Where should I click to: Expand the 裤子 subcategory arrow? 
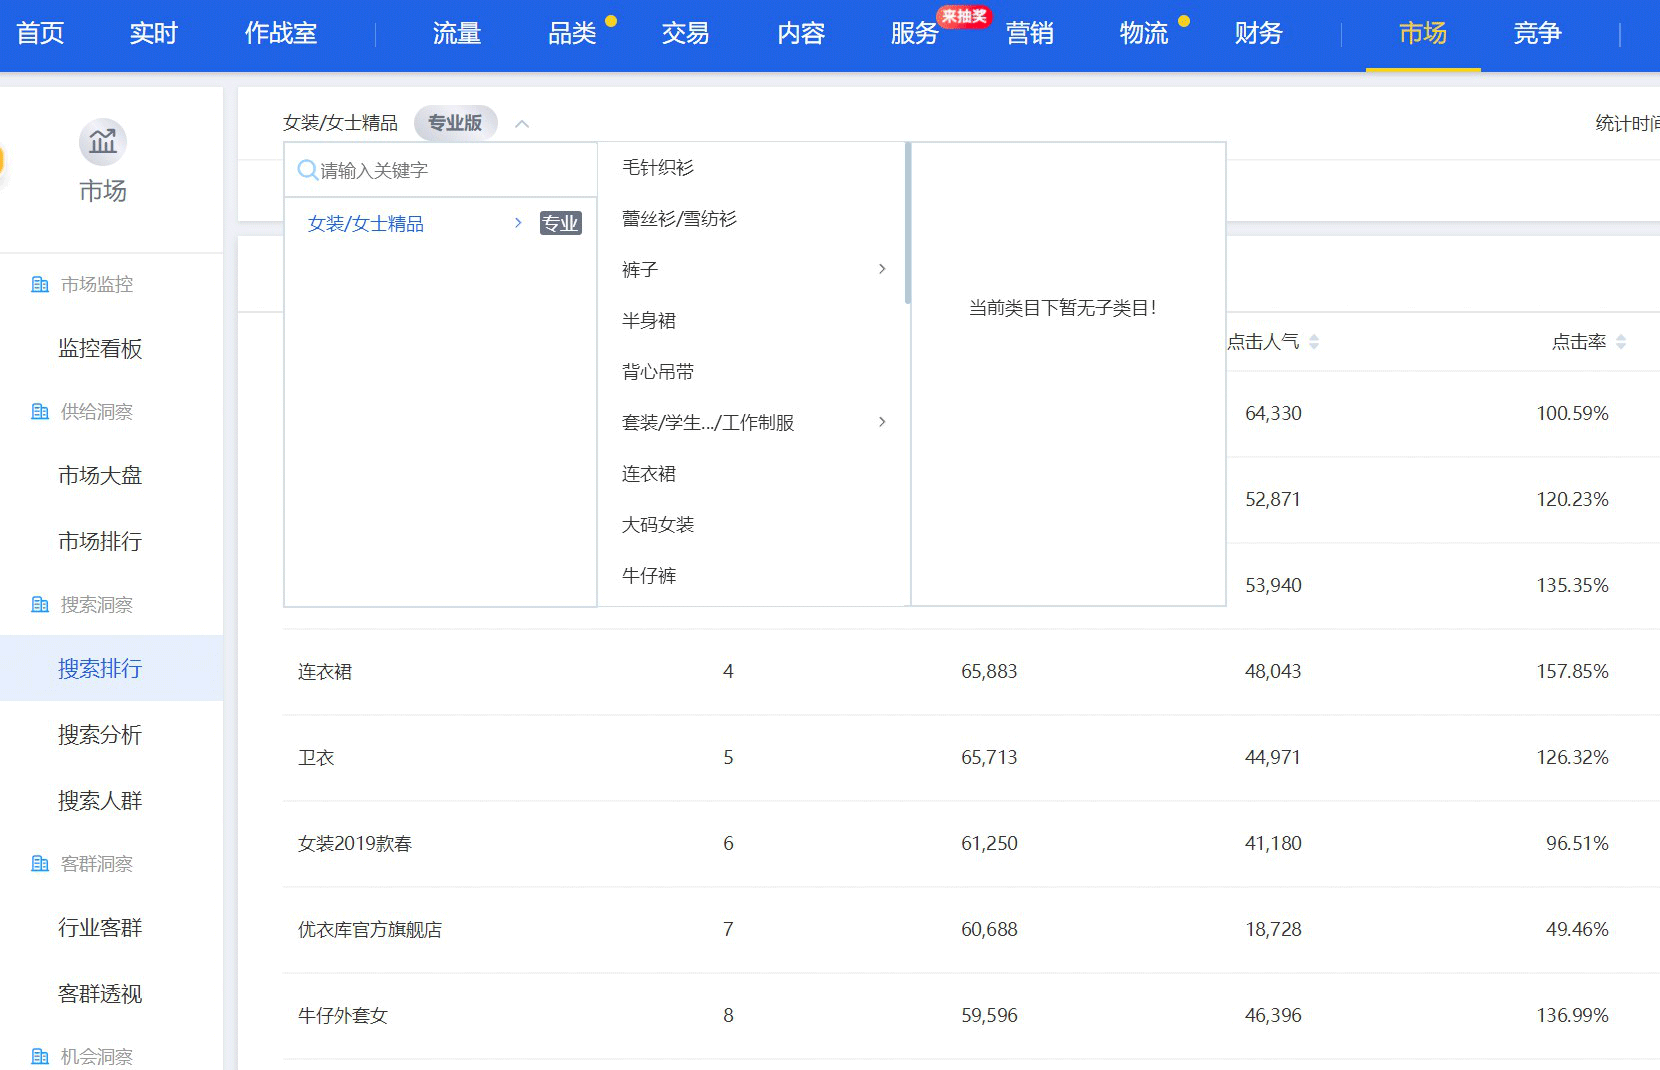[882, 269]
